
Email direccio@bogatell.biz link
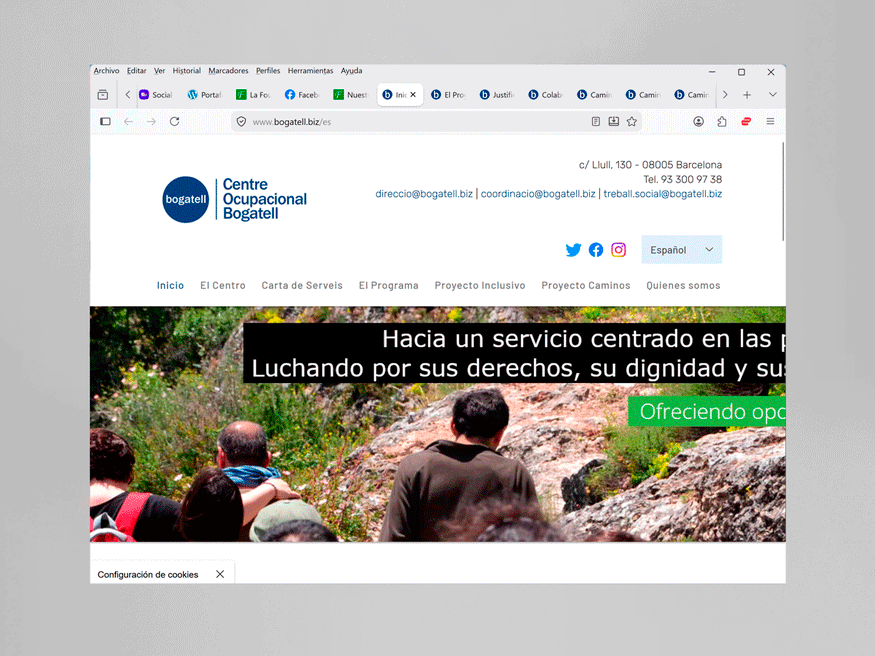(x=424, y=194)
